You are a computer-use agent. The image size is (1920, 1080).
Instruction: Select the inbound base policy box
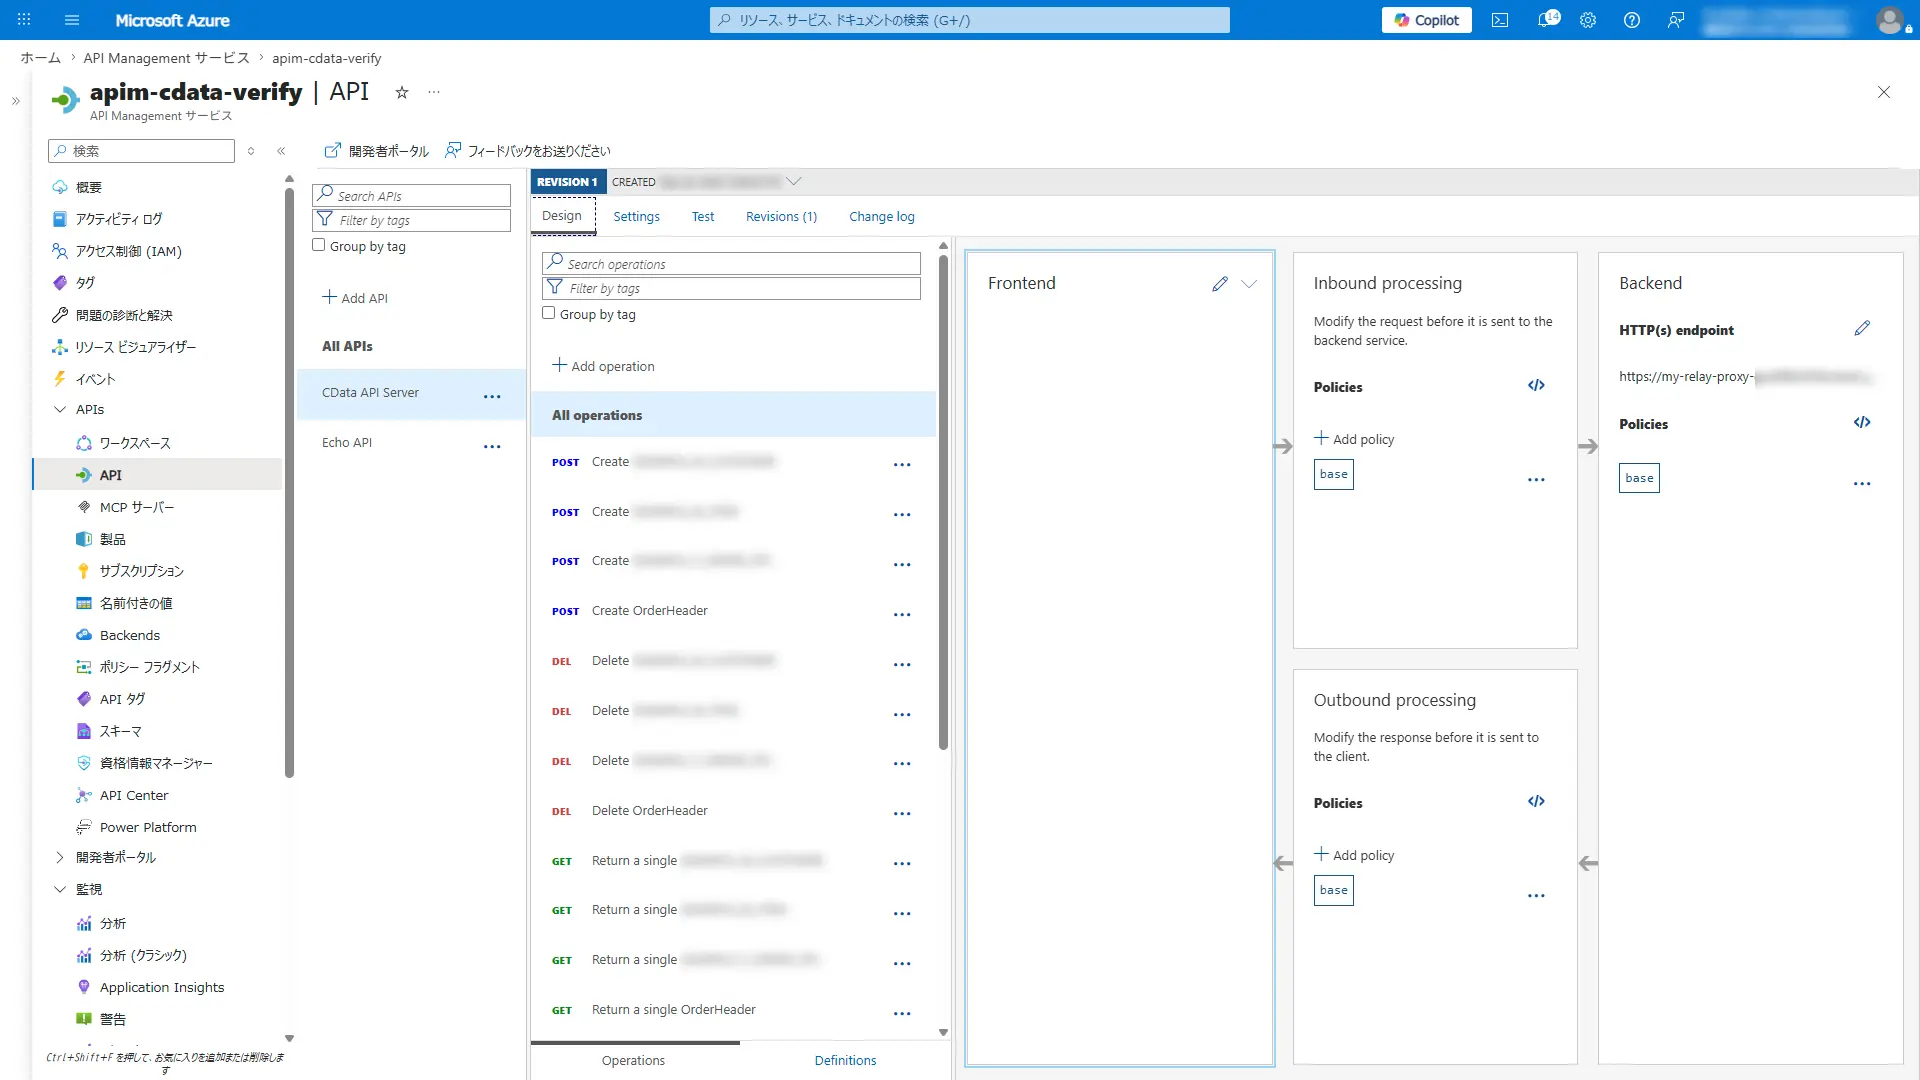(x=1333, y=475)
